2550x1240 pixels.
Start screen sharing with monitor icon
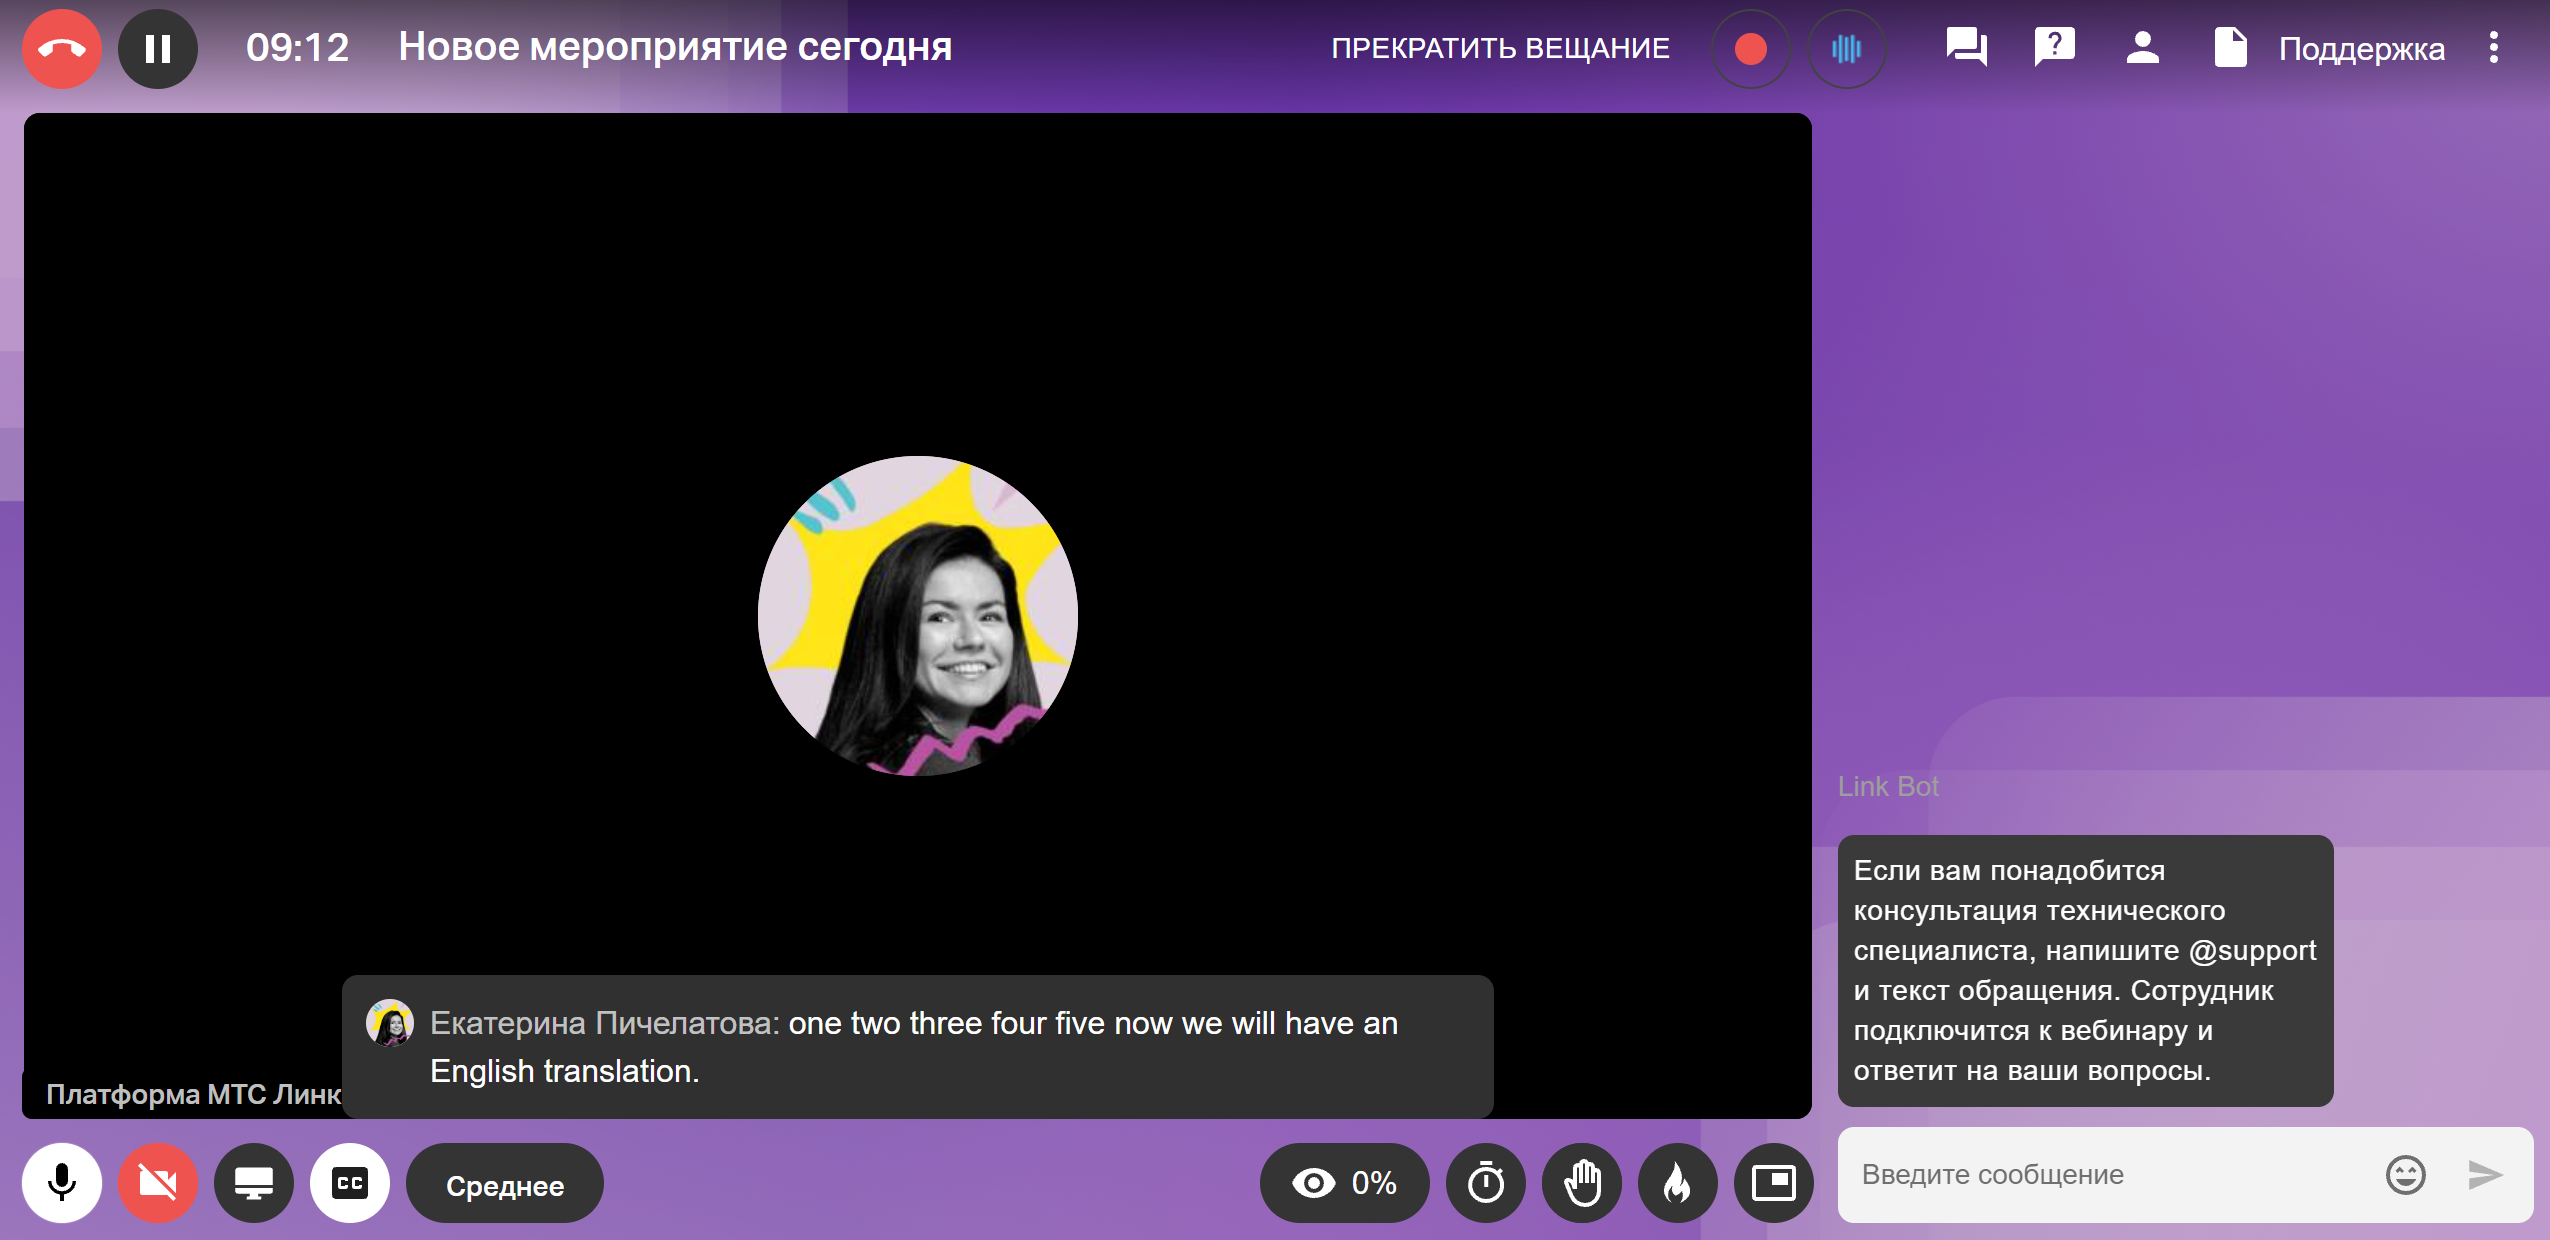point(254,1182)
